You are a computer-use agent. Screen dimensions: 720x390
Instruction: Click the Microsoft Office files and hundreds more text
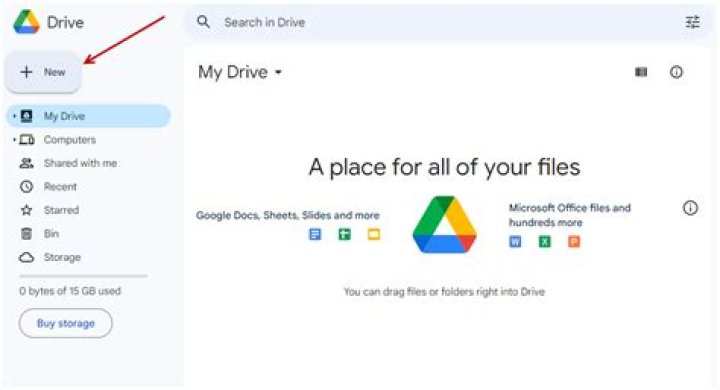(x=570, y=215)
